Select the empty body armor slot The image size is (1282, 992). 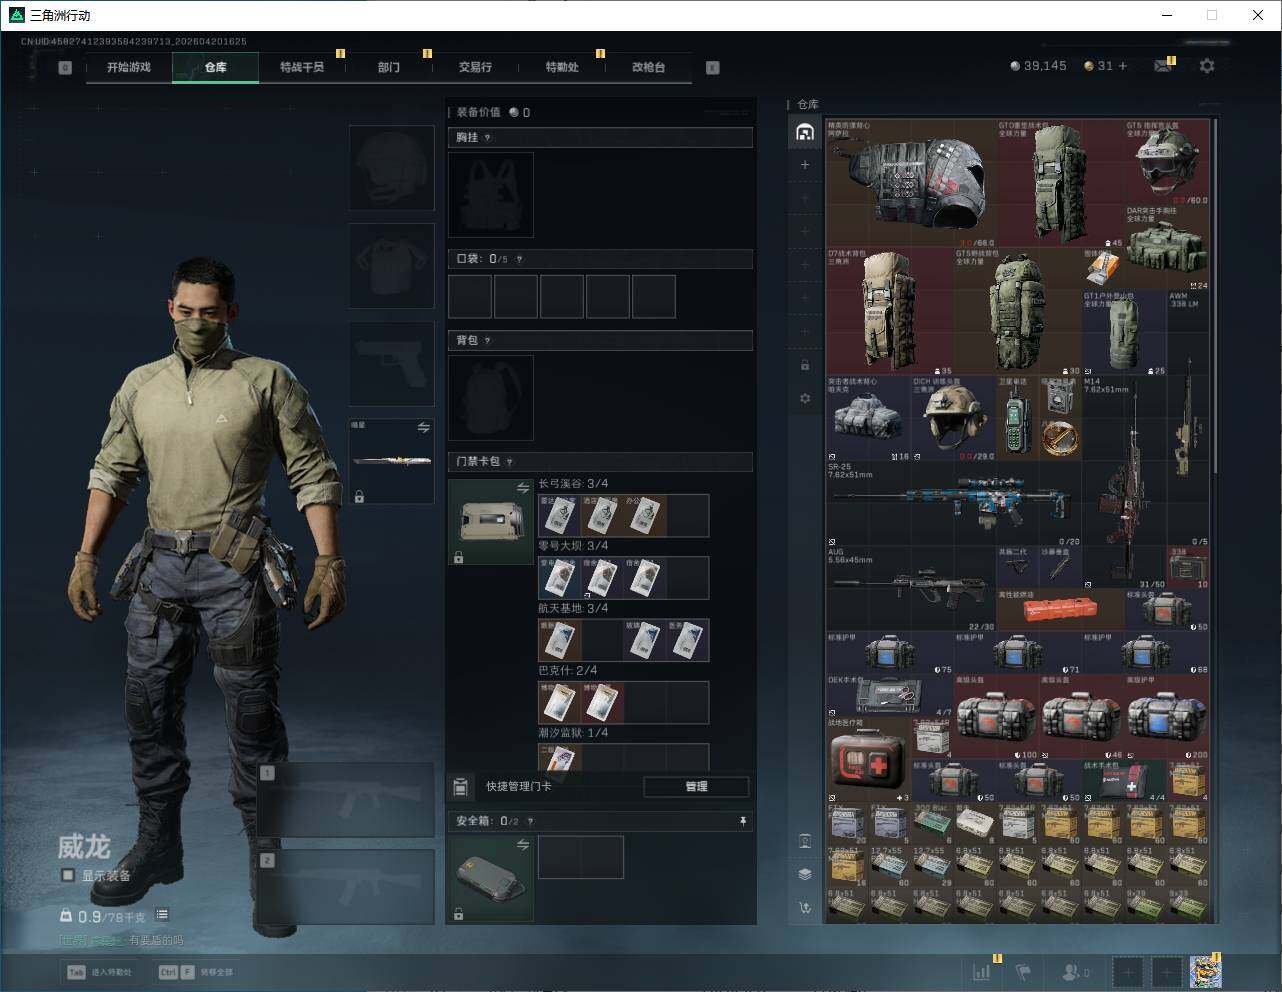coord(391,266)
